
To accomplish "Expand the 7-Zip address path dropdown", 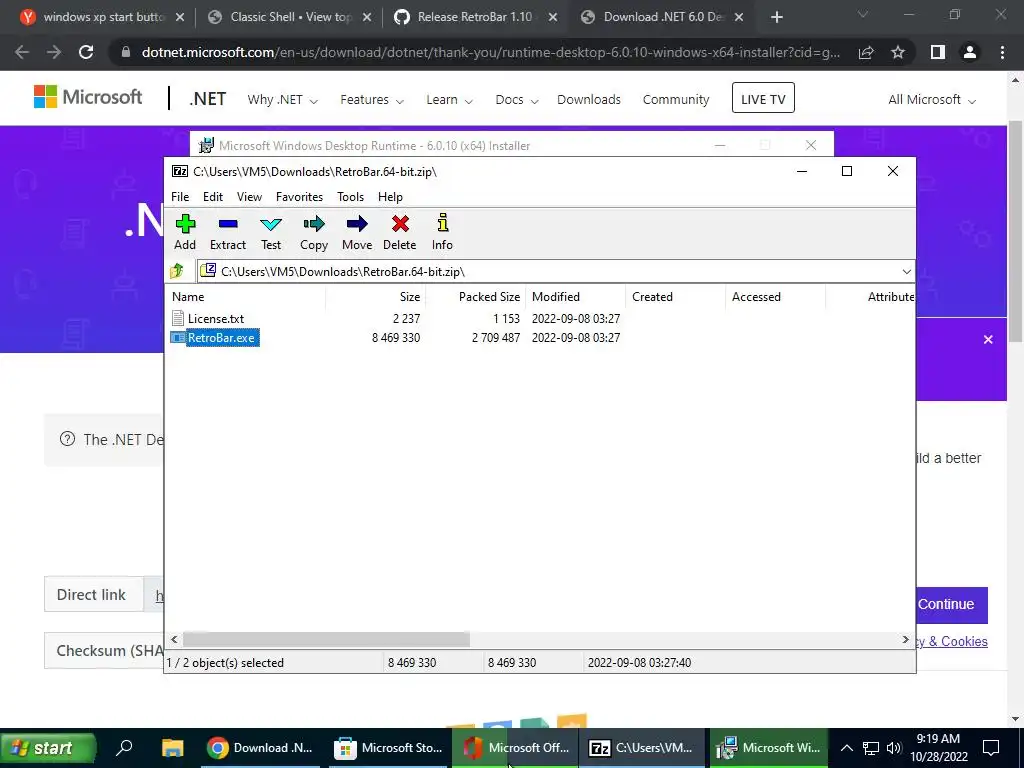I will coord(906,272).
